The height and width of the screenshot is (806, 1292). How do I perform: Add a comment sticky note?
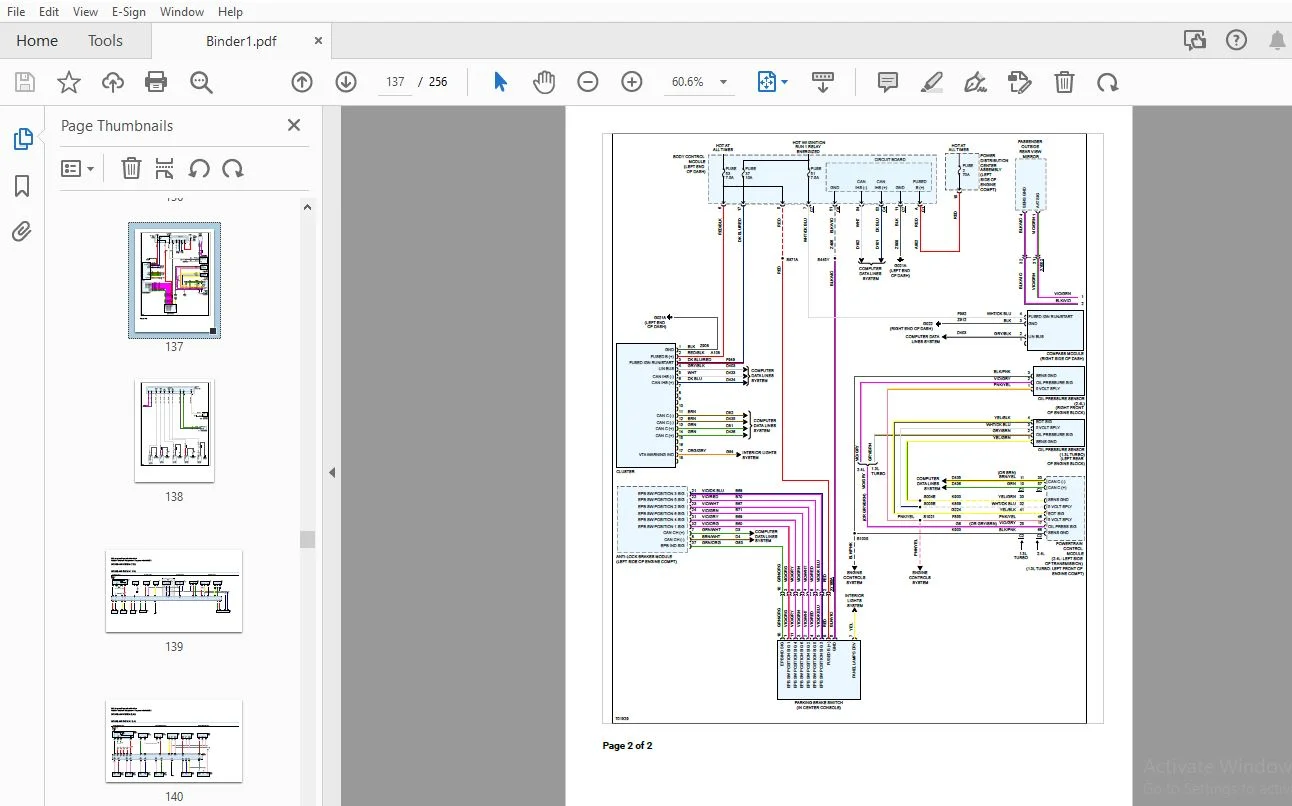888,82
